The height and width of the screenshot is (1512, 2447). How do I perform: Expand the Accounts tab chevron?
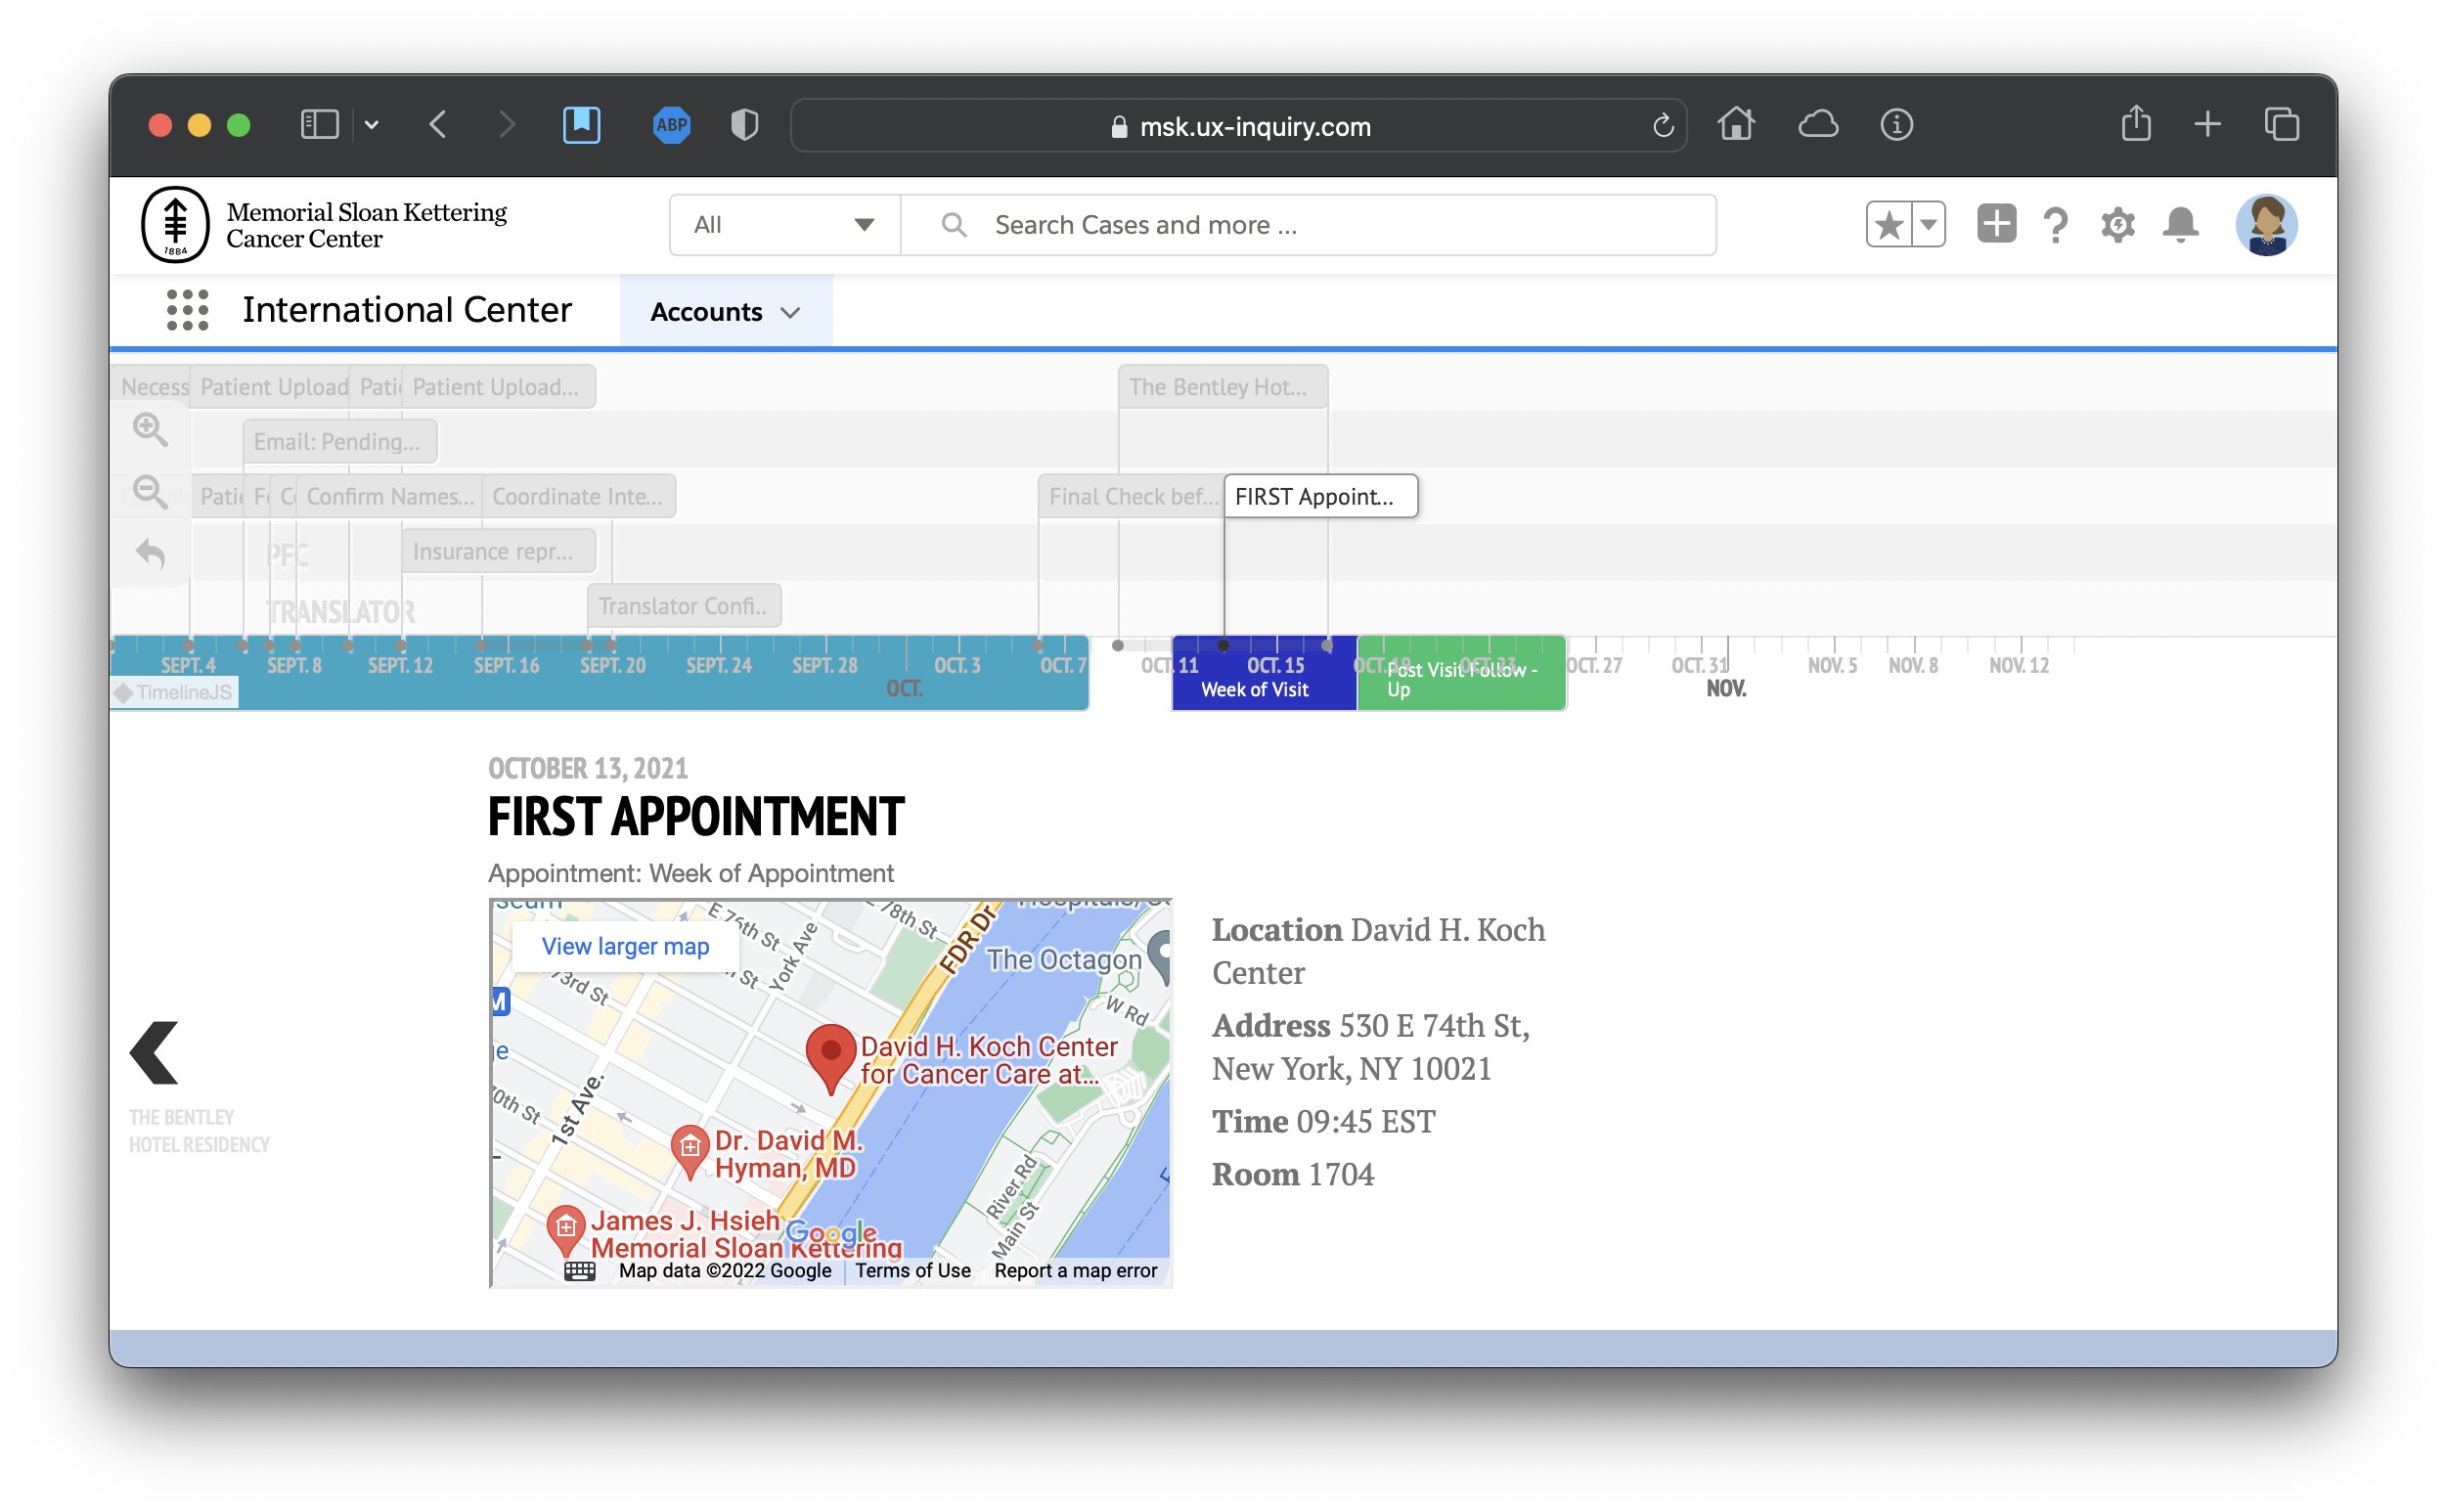coord(791,313)
